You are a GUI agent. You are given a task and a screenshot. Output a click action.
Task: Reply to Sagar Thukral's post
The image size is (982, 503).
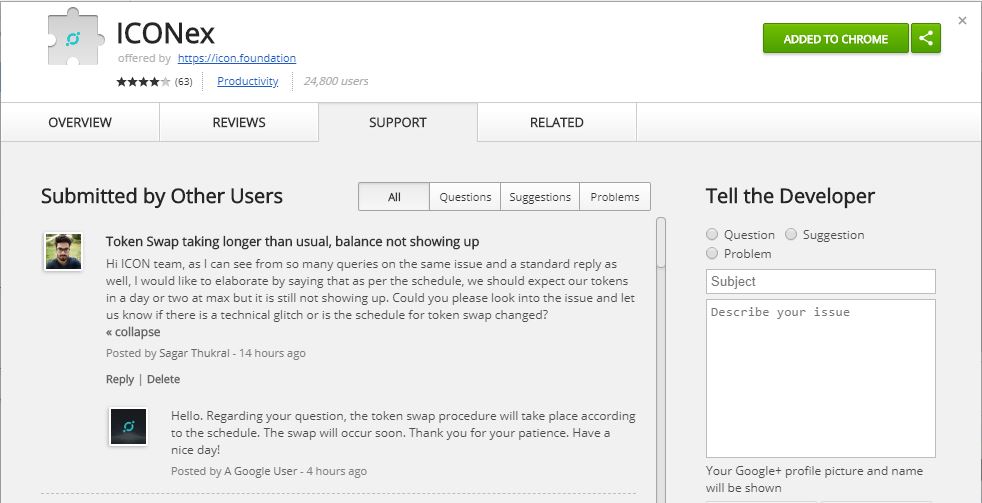coord(120,379)
